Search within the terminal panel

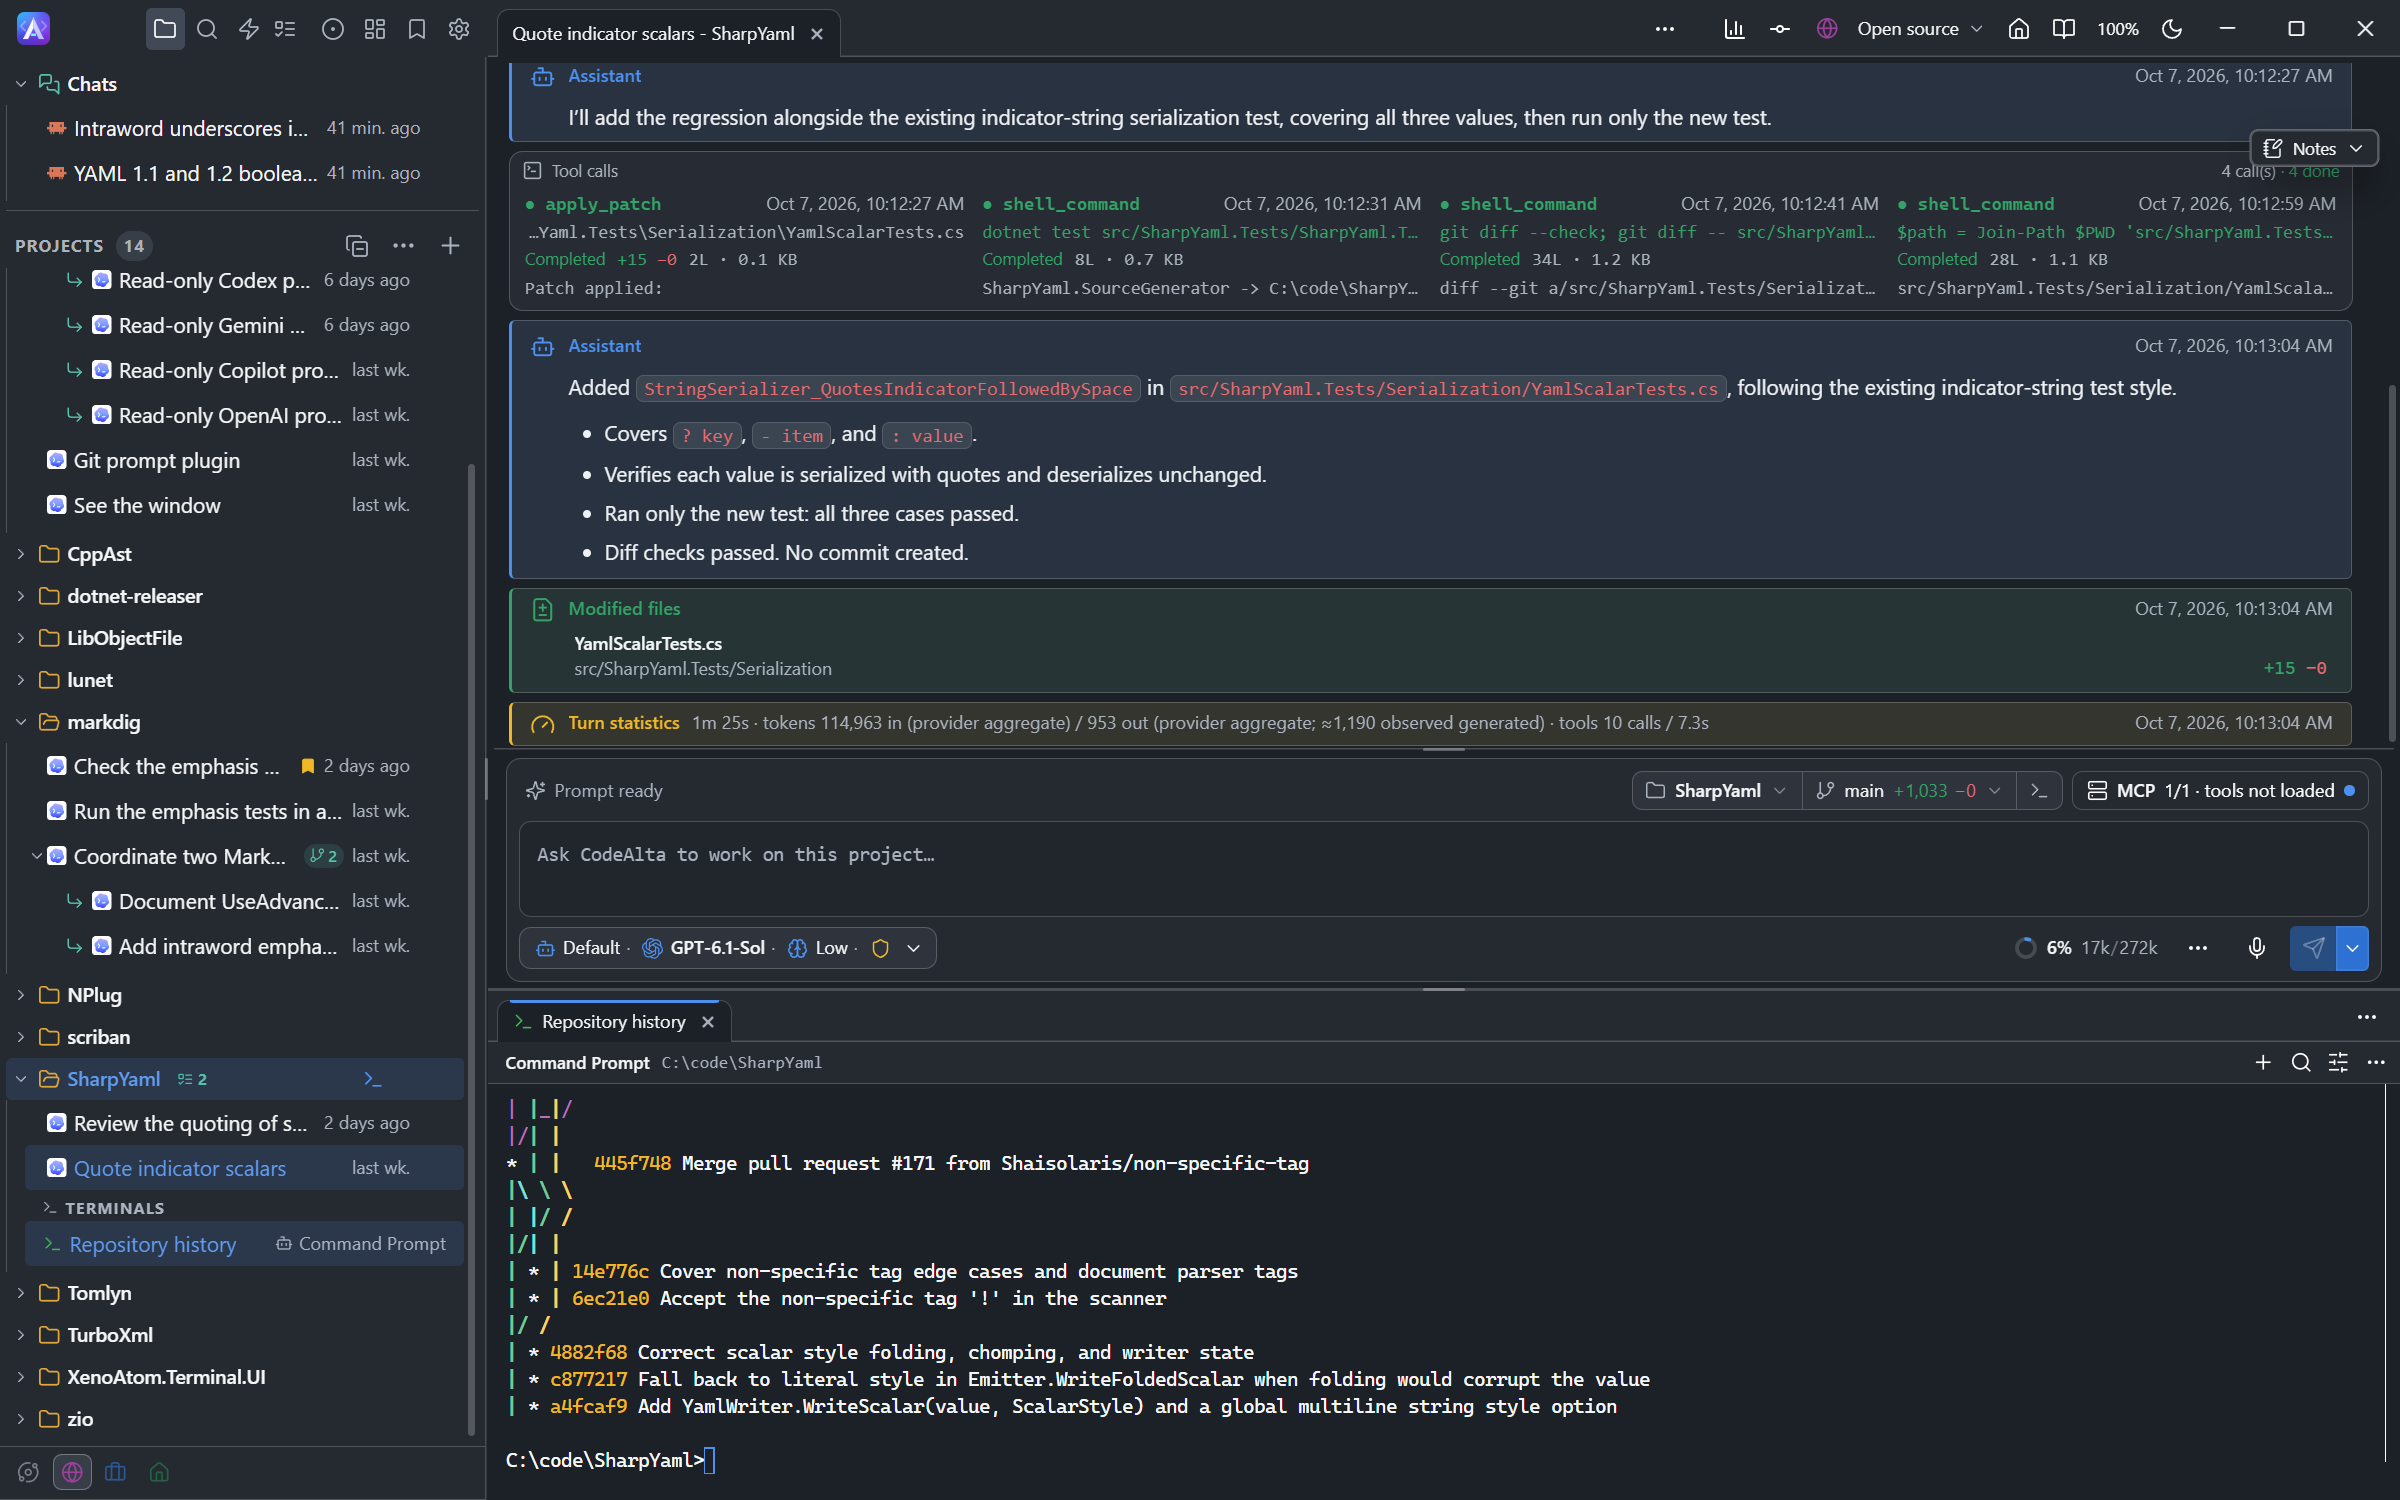[x=2301, y=1062]
